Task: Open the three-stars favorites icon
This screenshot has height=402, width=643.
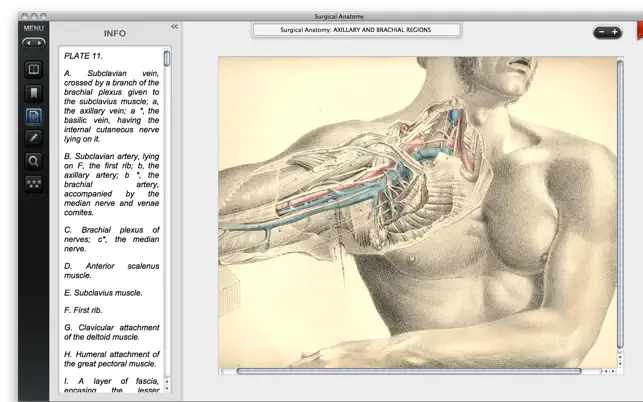Action: click(34, 183)
